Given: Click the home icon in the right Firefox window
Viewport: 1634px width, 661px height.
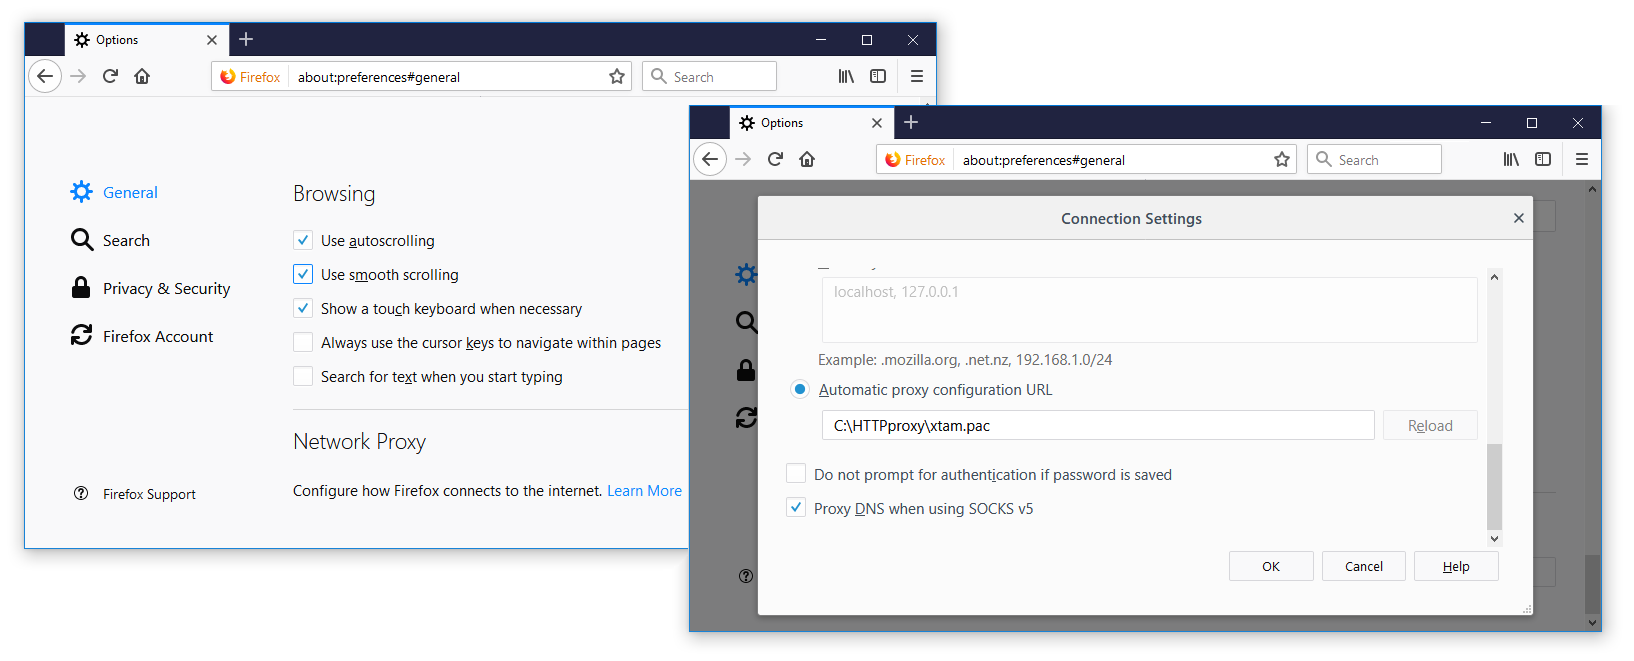Looking at the screenshot, I should tap(807, 159).
